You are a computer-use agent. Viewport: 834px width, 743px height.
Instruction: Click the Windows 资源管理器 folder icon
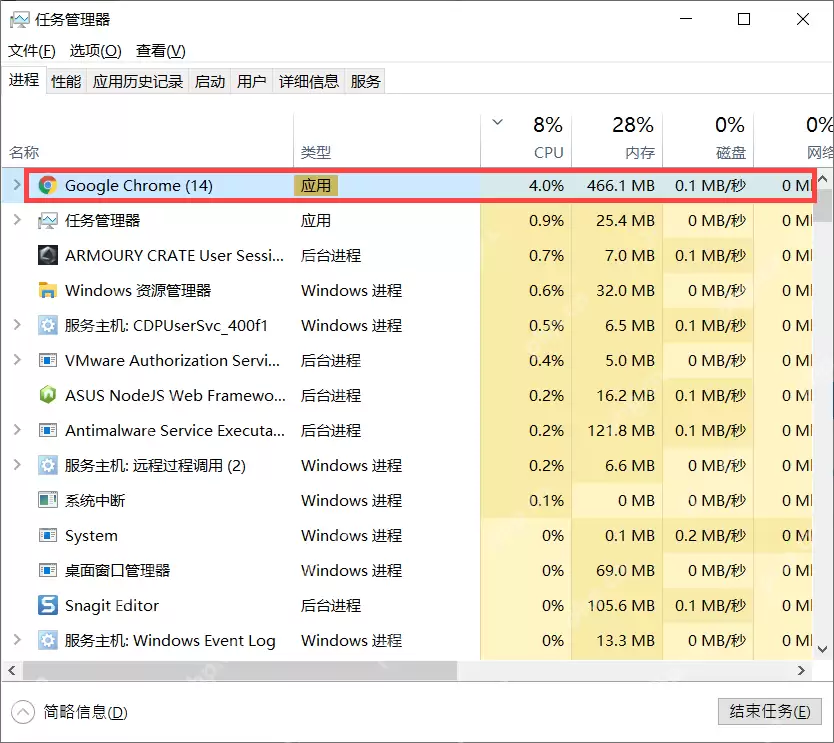pyautogui.click(x=47, y=290)
